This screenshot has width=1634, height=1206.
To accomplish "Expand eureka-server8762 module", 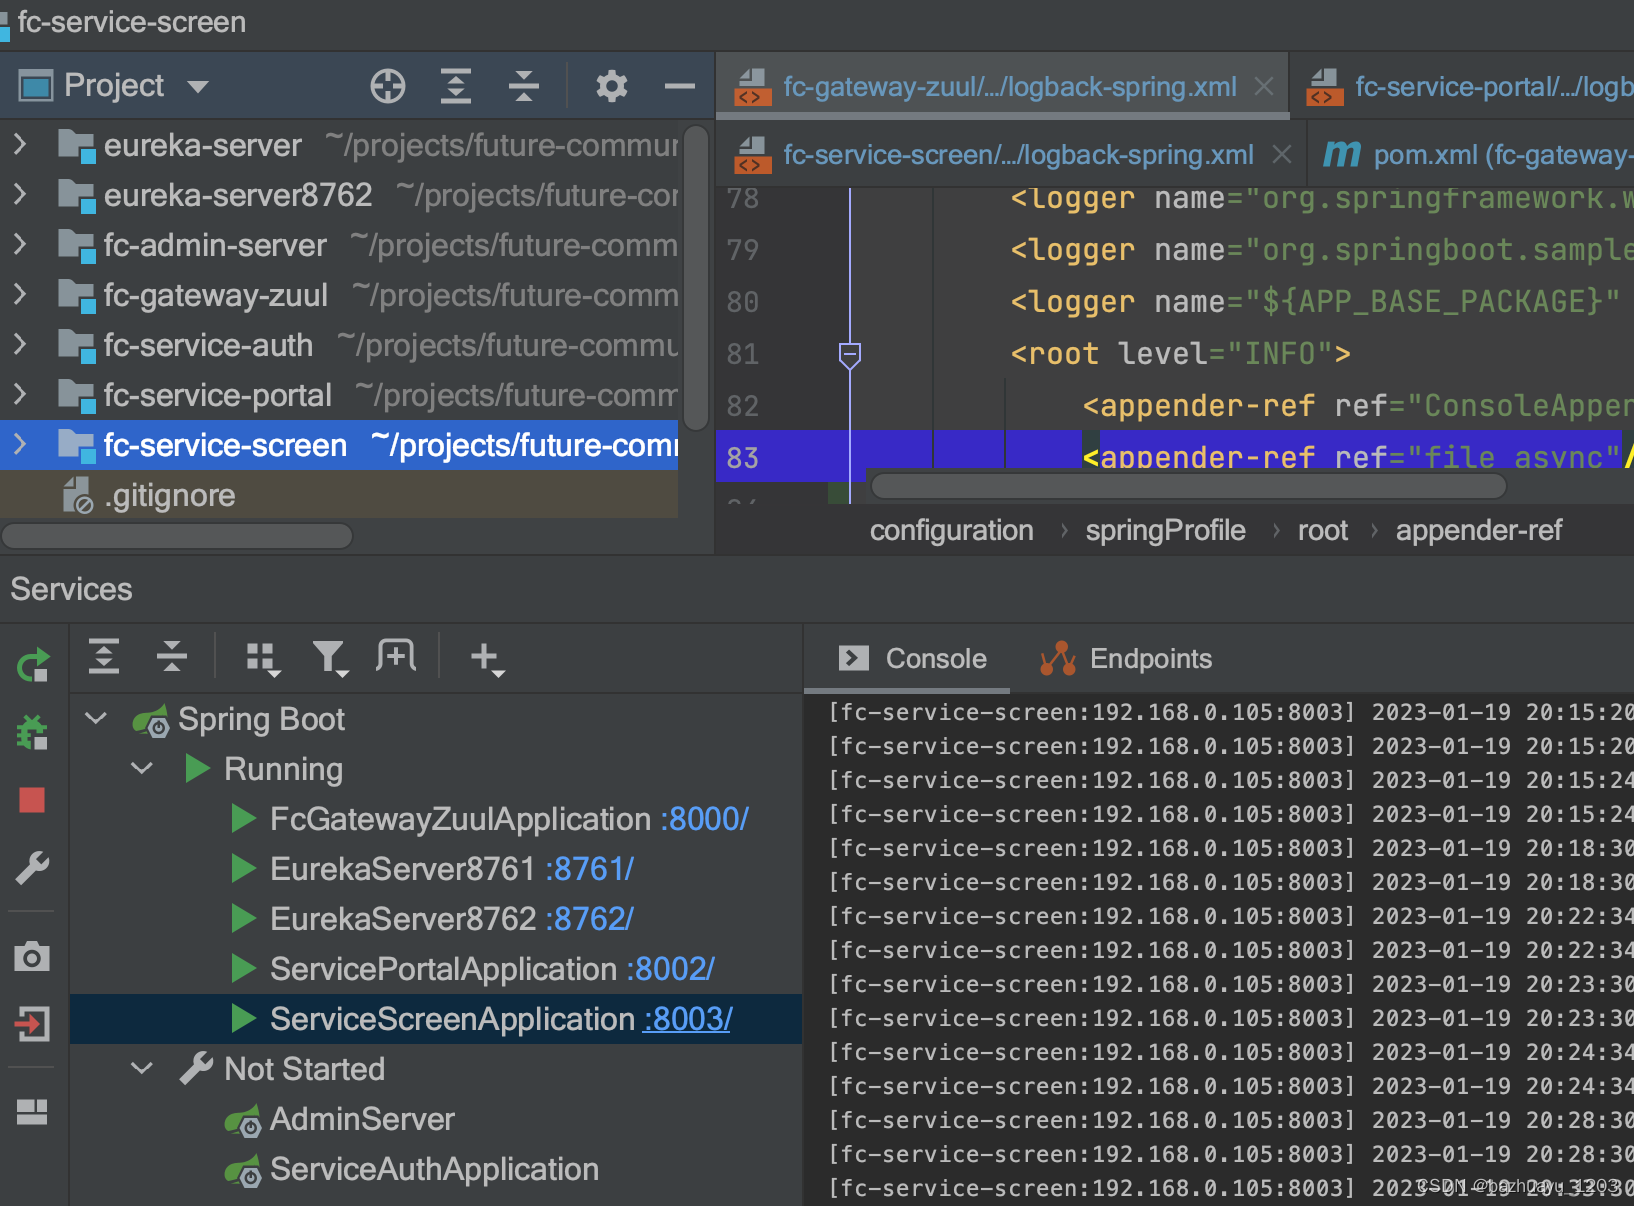I will [x=20, y=195].
